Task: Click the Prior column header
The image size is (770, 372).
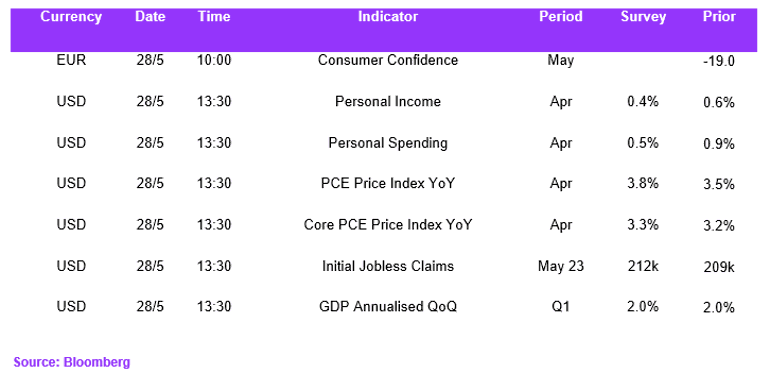Action: pyautogui.click(x=719, y=17)
